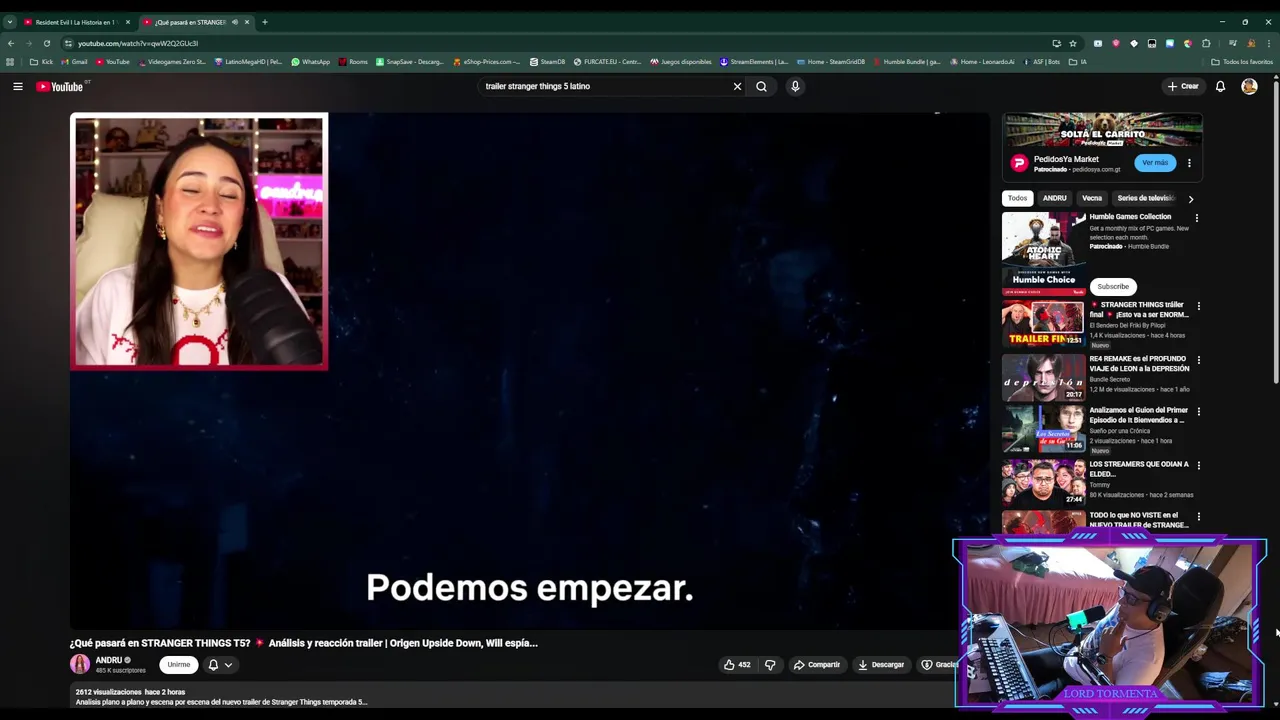Open the Kick bookmark

[x=42, y=62]
